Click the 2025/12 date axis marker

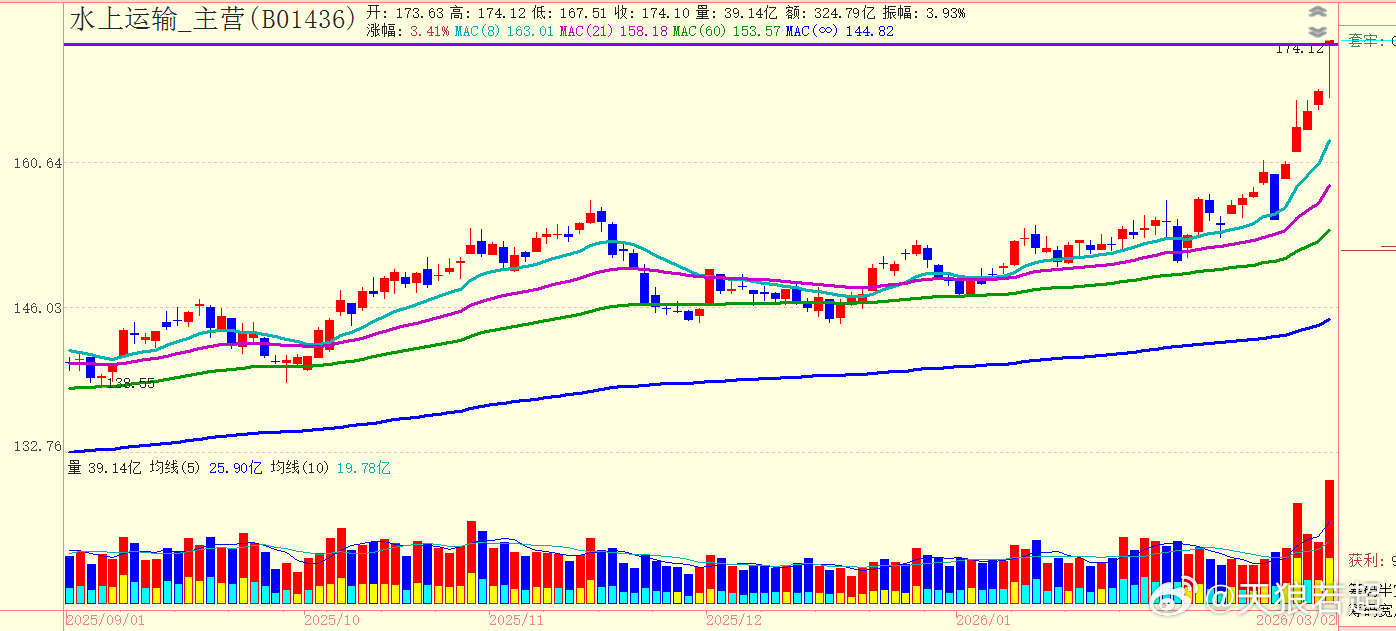[733, 620]
